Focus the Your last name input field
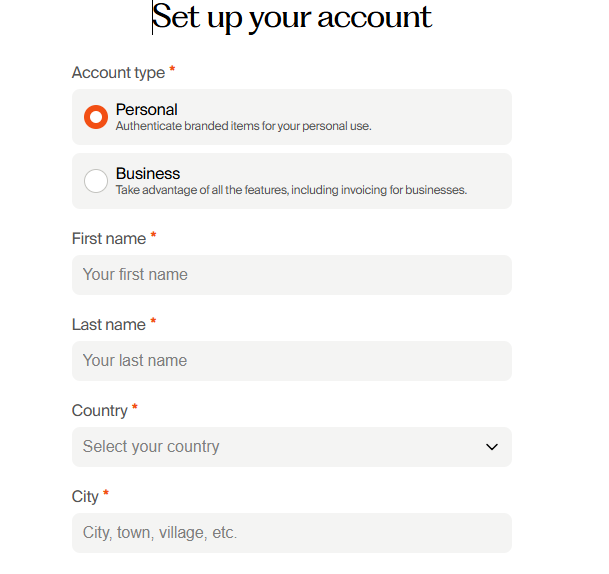Screen dimensions: 609x574 click(291, 361)
